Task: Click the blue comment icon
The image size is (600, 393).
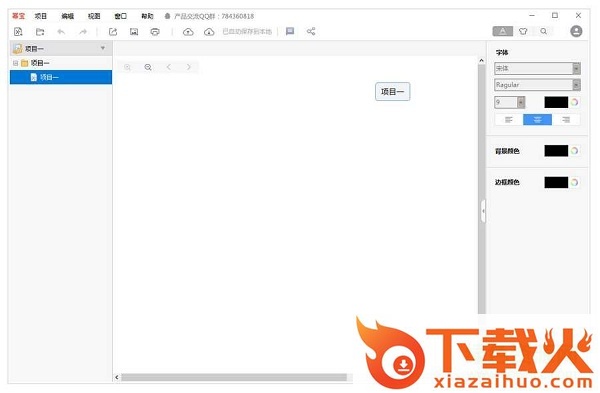Action: point(290,31)
